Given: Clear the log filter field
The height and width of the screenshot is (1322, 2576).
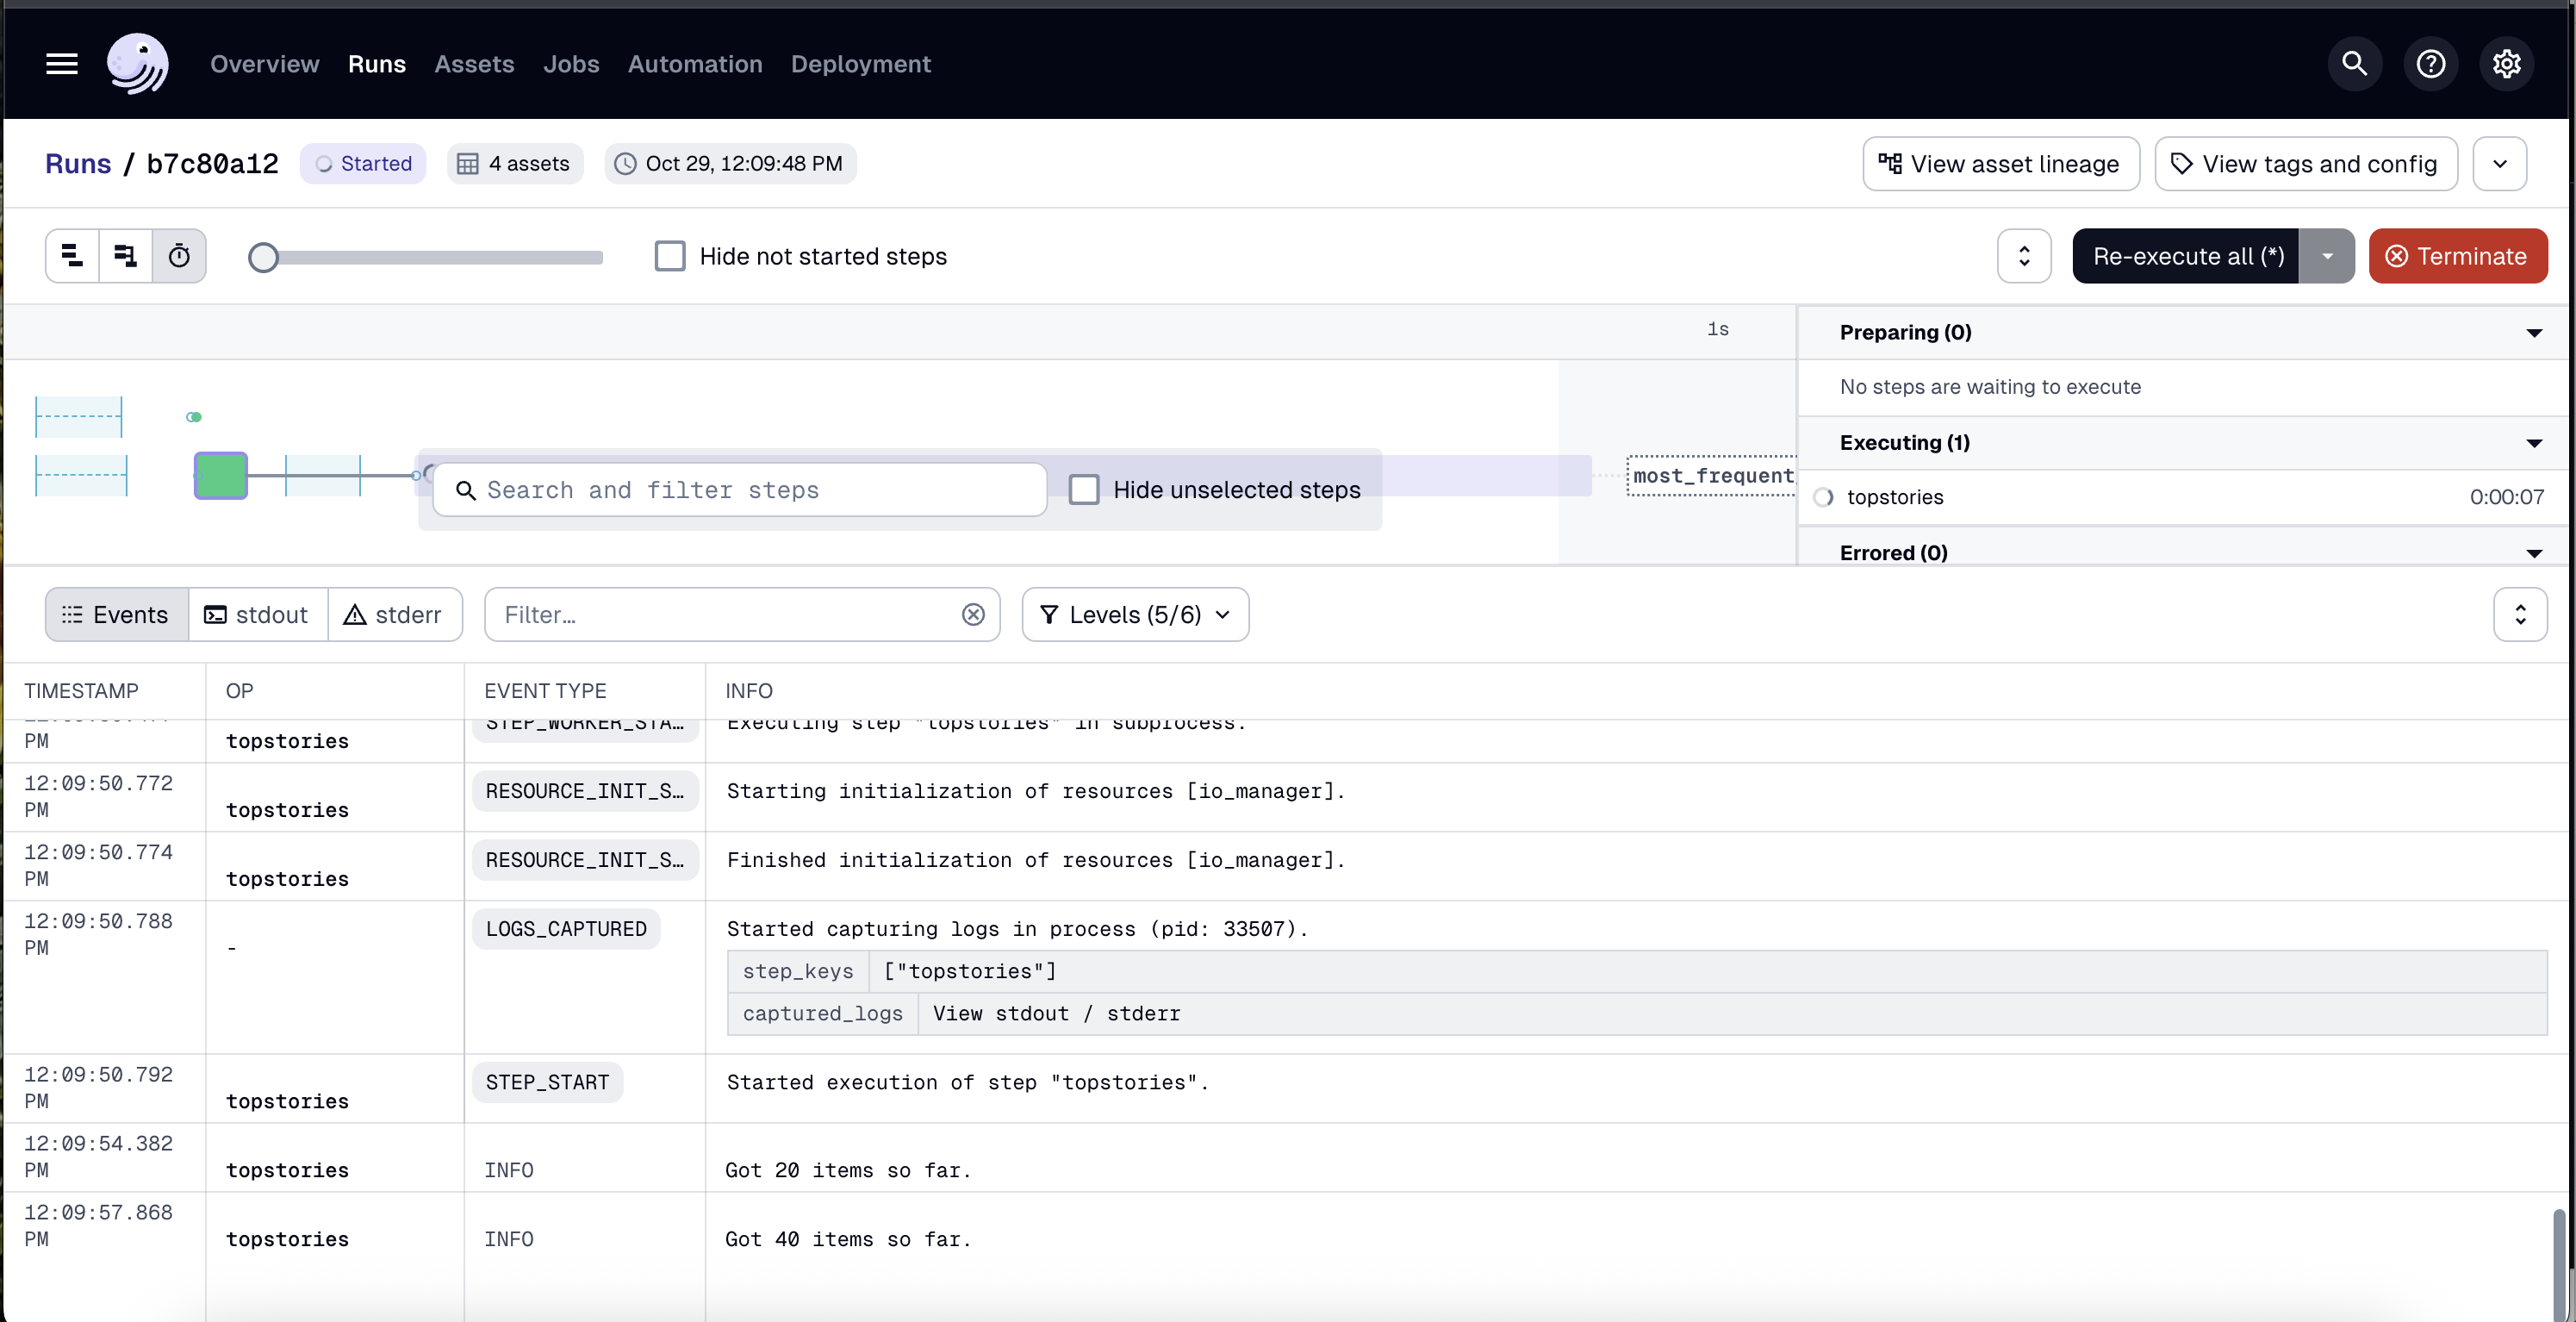Looking at the screenshot, I should 973,614.
